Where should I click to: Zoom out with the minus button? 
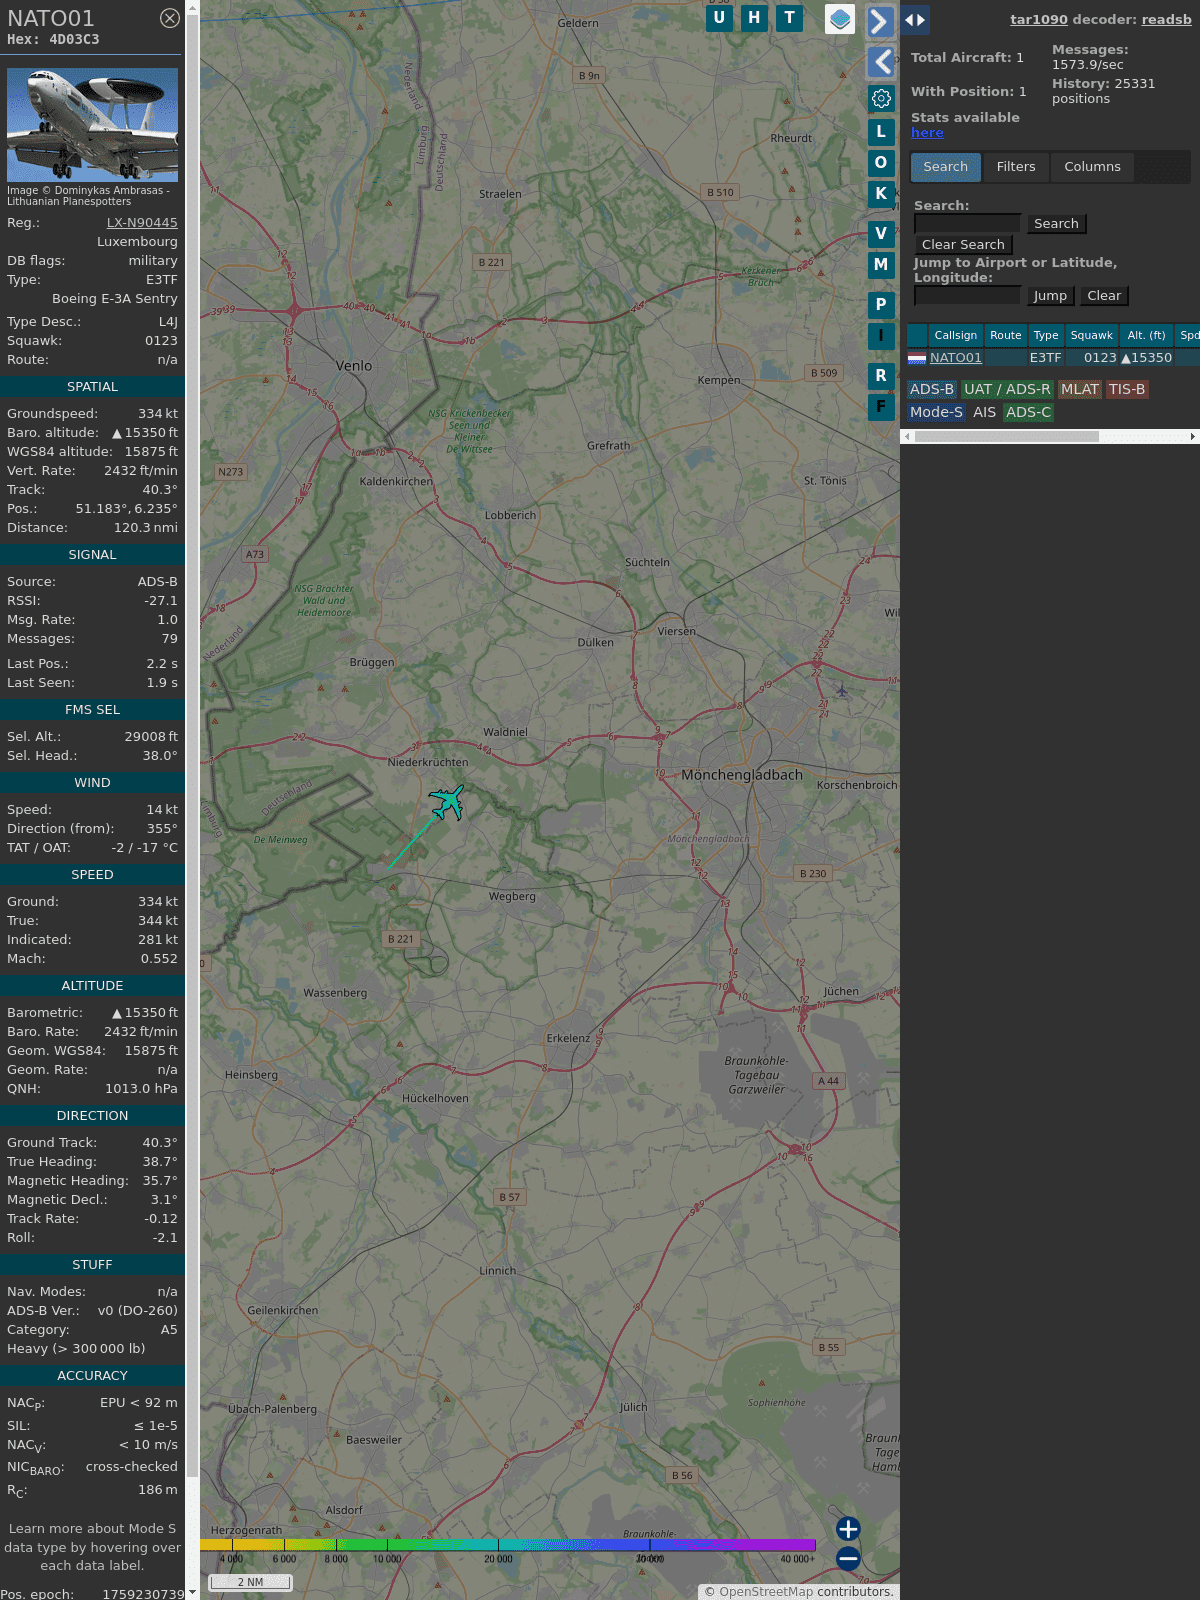(848, 1558)
